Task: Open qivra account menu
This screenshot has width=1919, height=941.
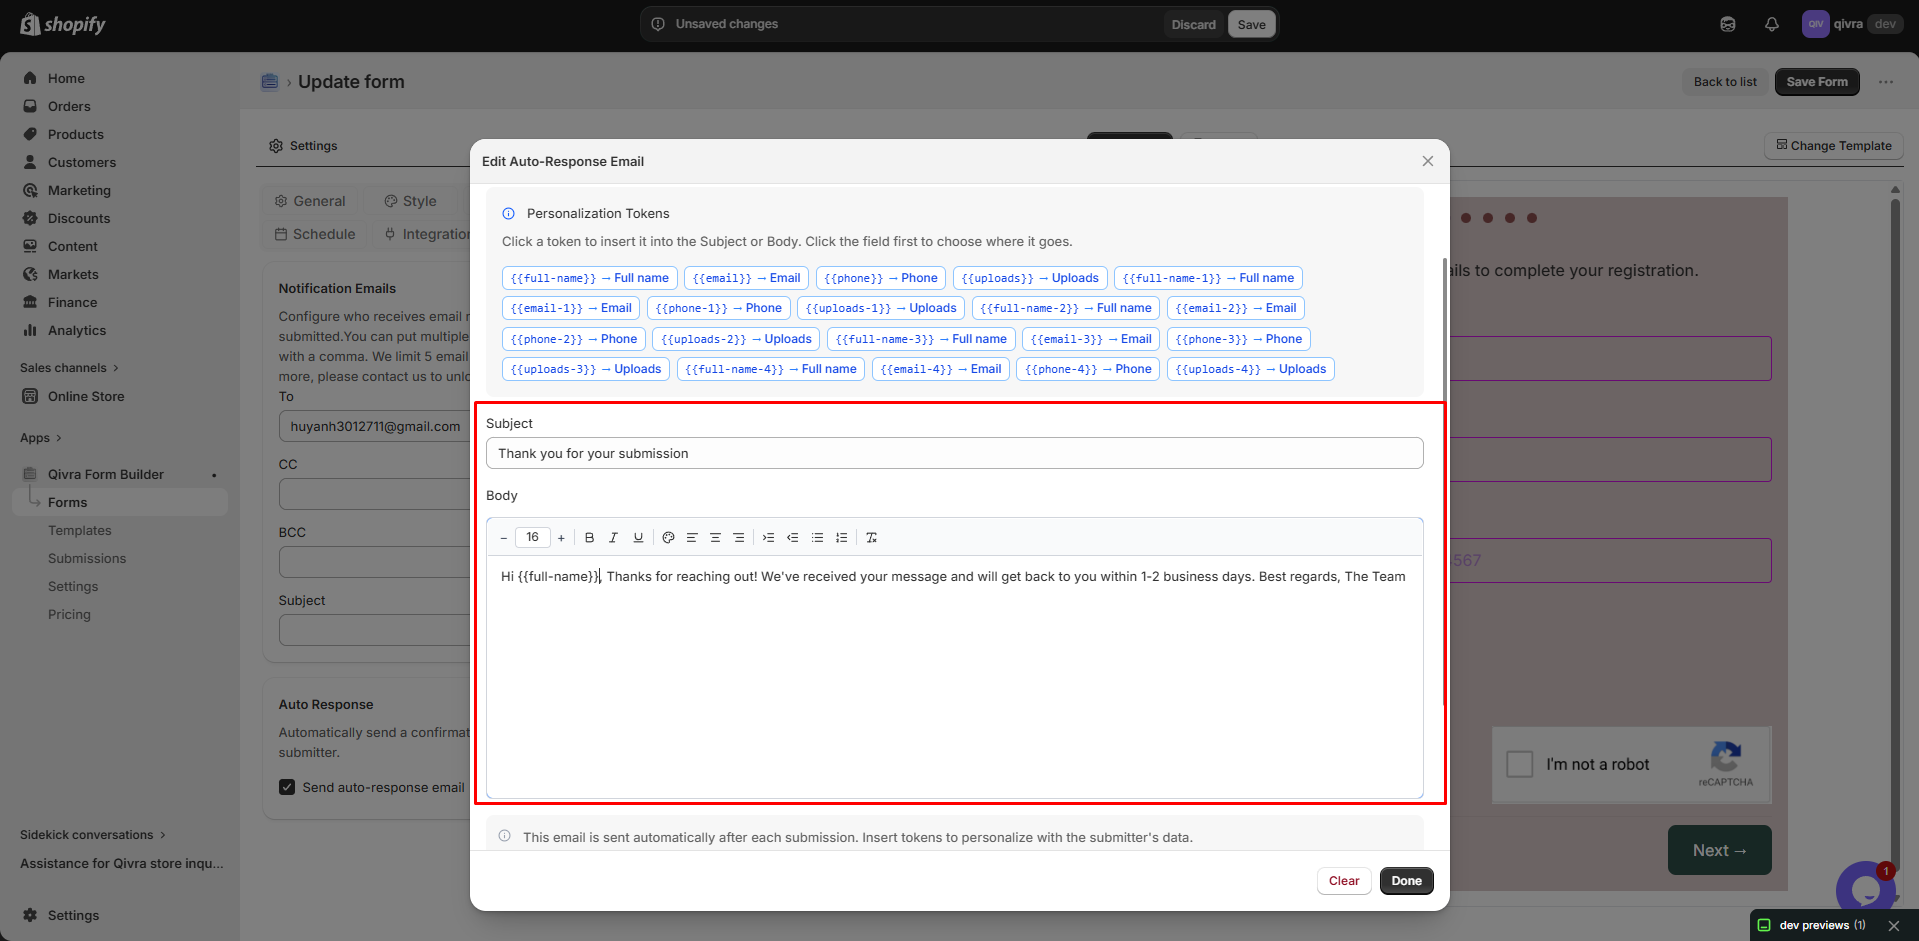Action: point(1851,24)
